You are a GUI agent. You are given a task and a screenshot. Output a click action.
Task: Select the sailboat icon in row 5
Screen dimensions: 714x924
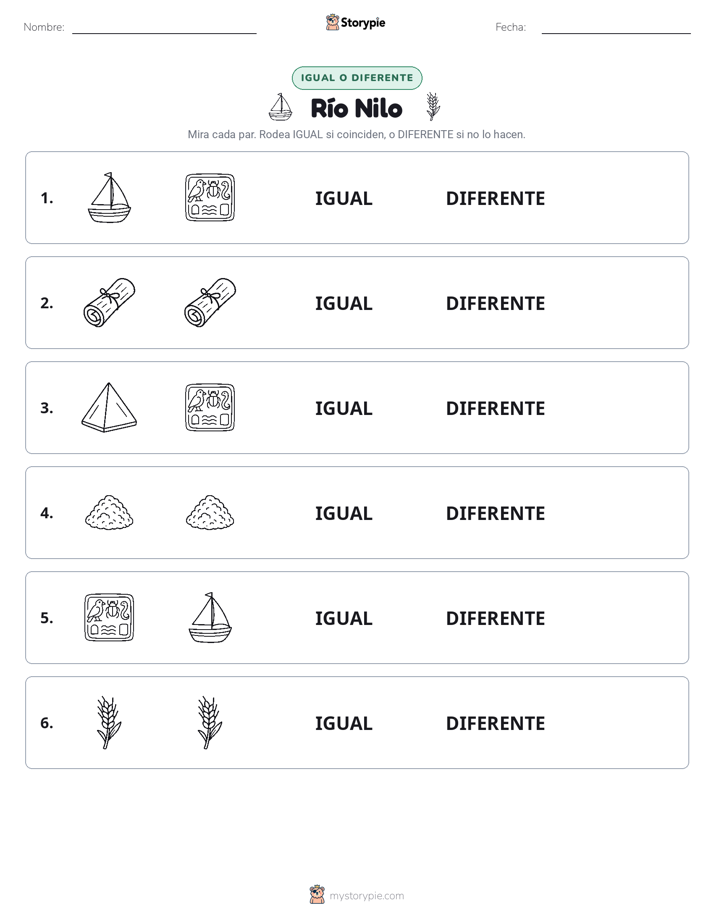(x=210, y=618)
